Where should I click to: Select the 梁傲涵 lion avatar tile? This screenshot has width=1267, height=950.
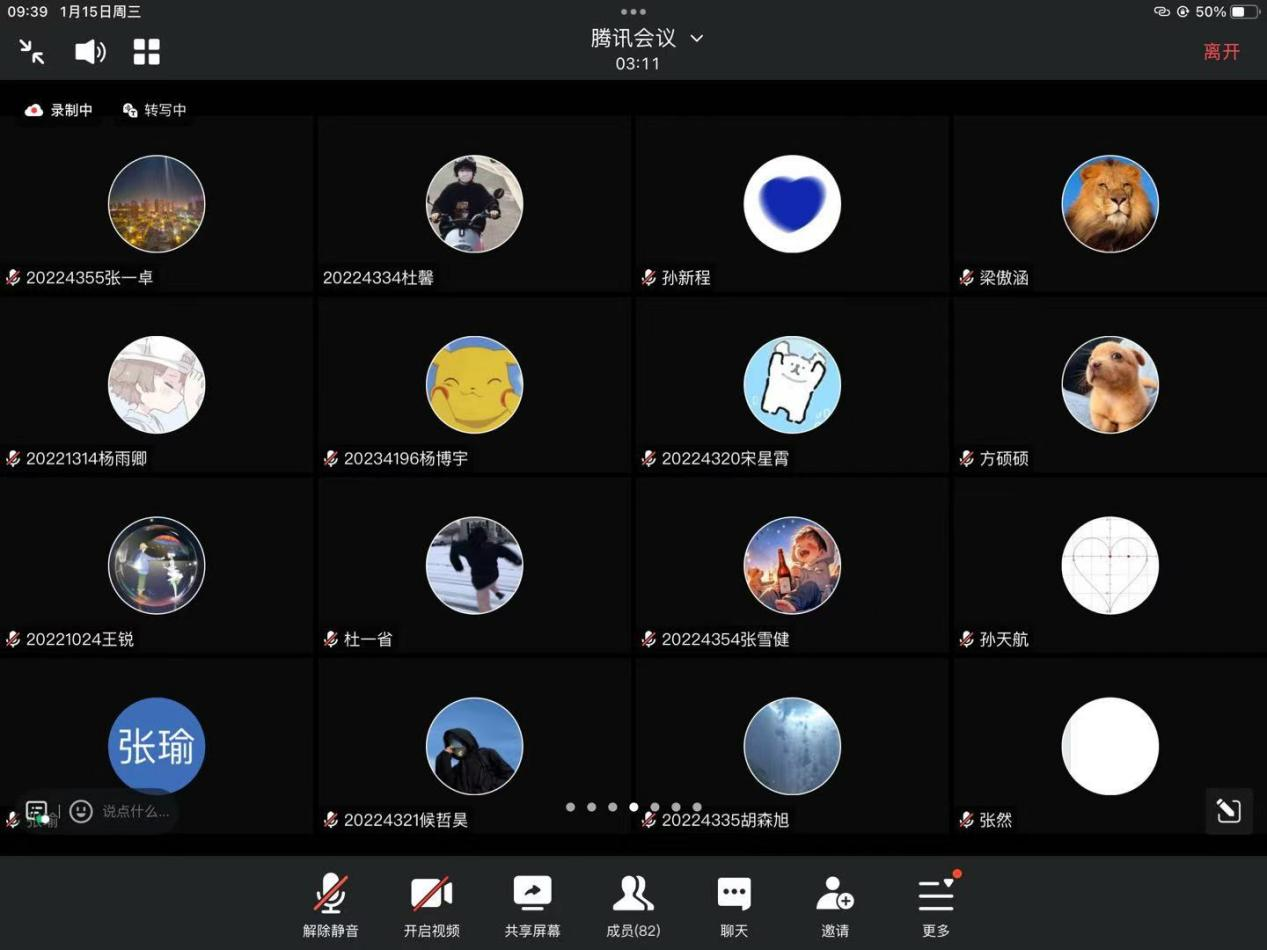click(1109, 204)
